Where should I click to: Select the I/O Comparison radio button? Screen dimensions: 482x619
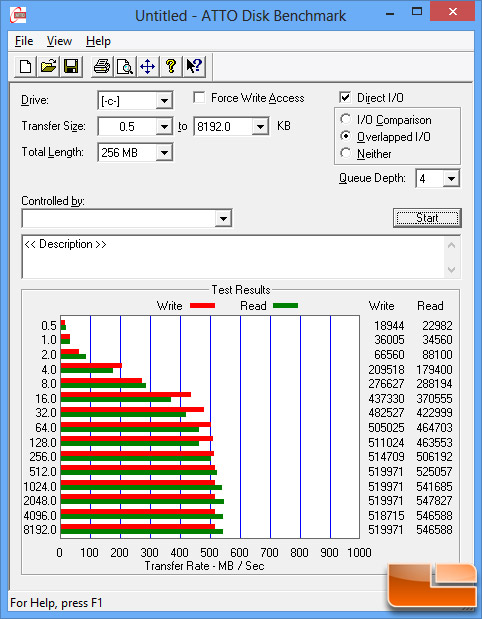(x=345, y=119)
